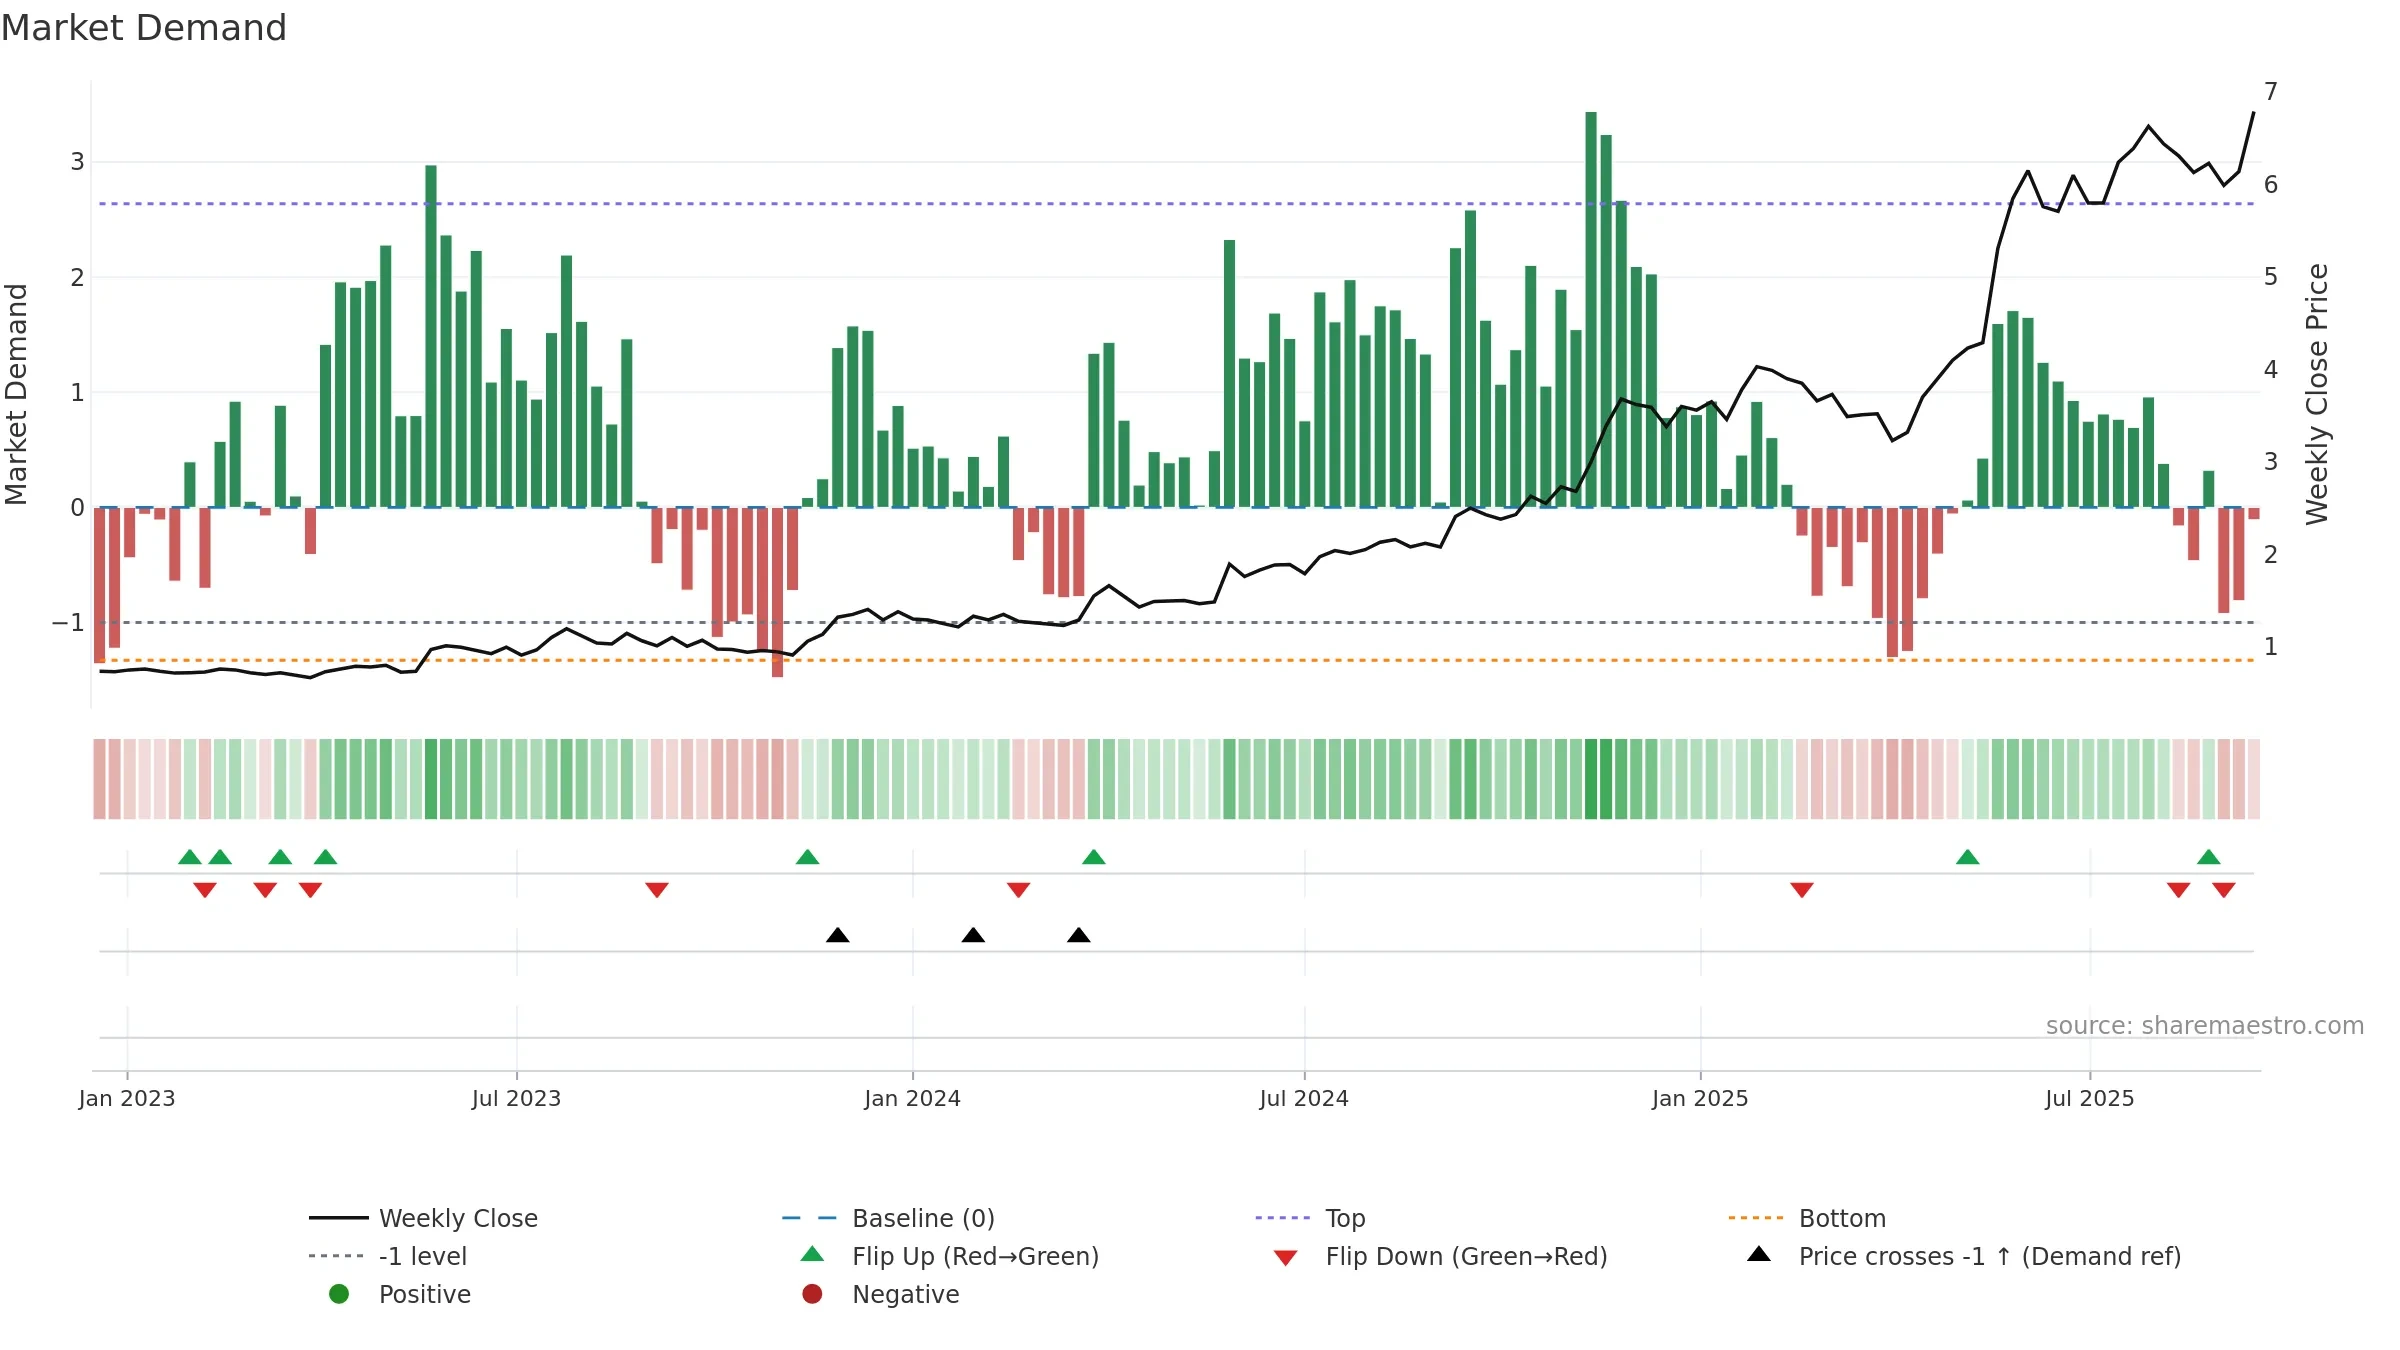This screenshot has width=2400, height=1350.
Task: Click the red flip-down marker just after Jan 2025
Action: point(1802,890)
